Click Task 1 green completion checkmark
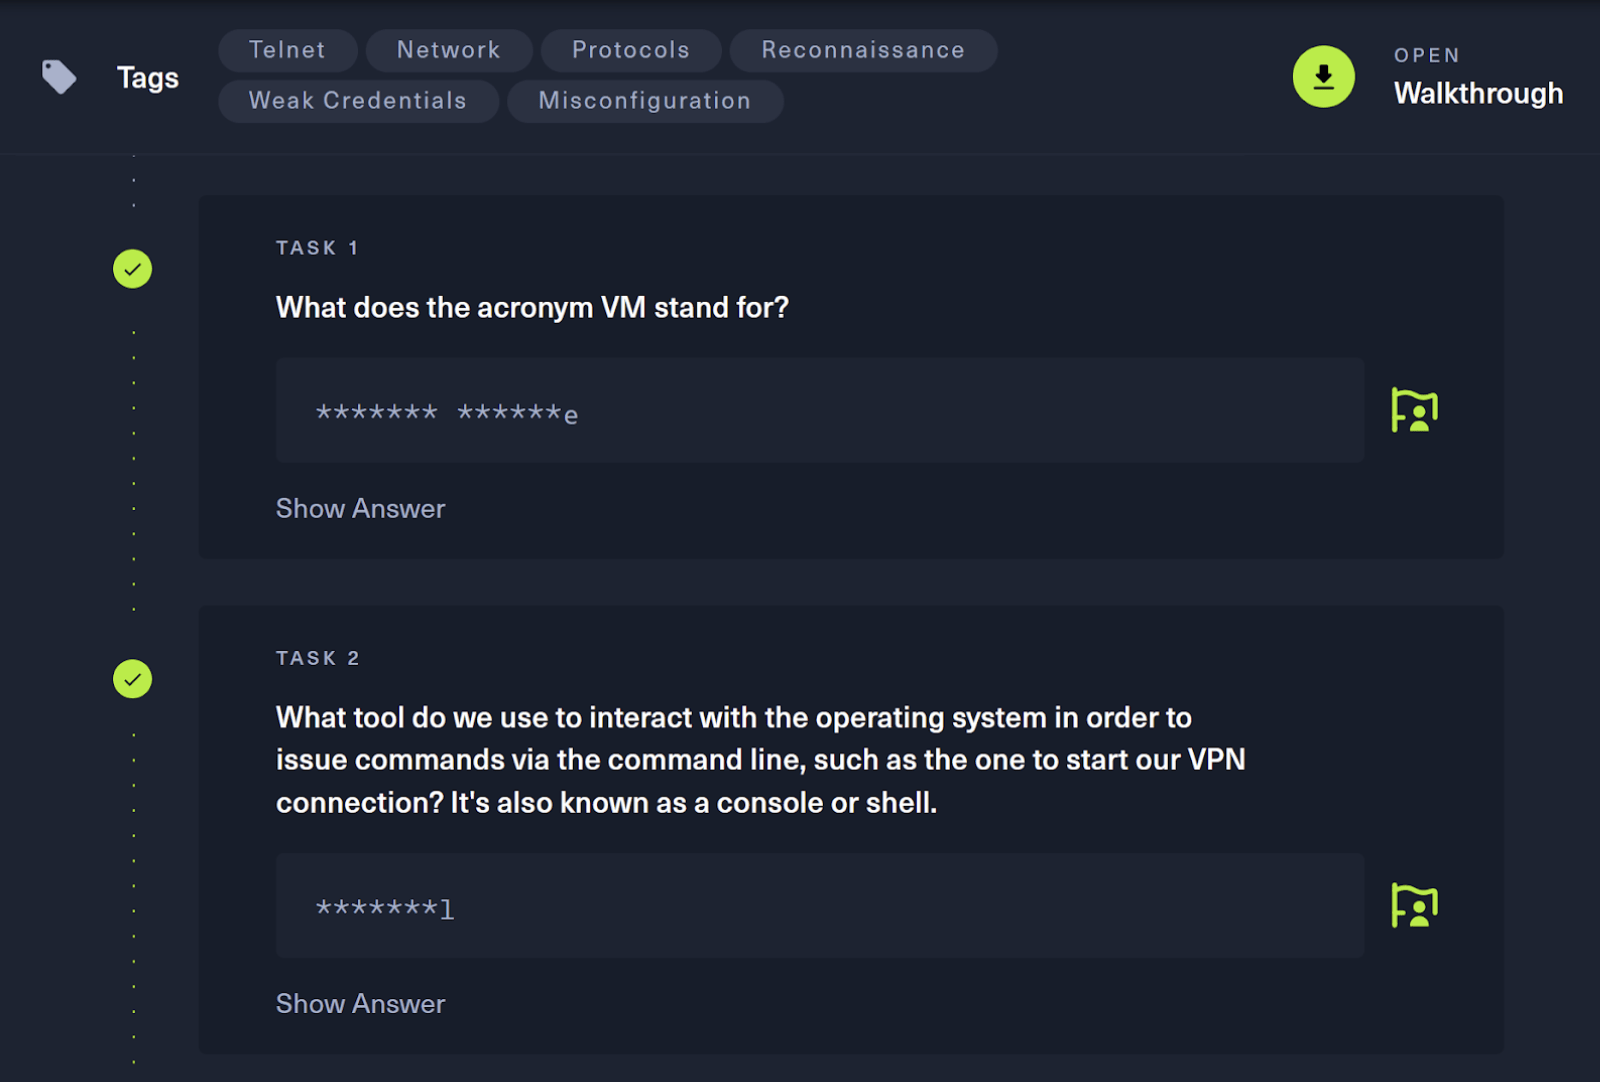This screenshot has height=1082, width=1600. [132, 269]
